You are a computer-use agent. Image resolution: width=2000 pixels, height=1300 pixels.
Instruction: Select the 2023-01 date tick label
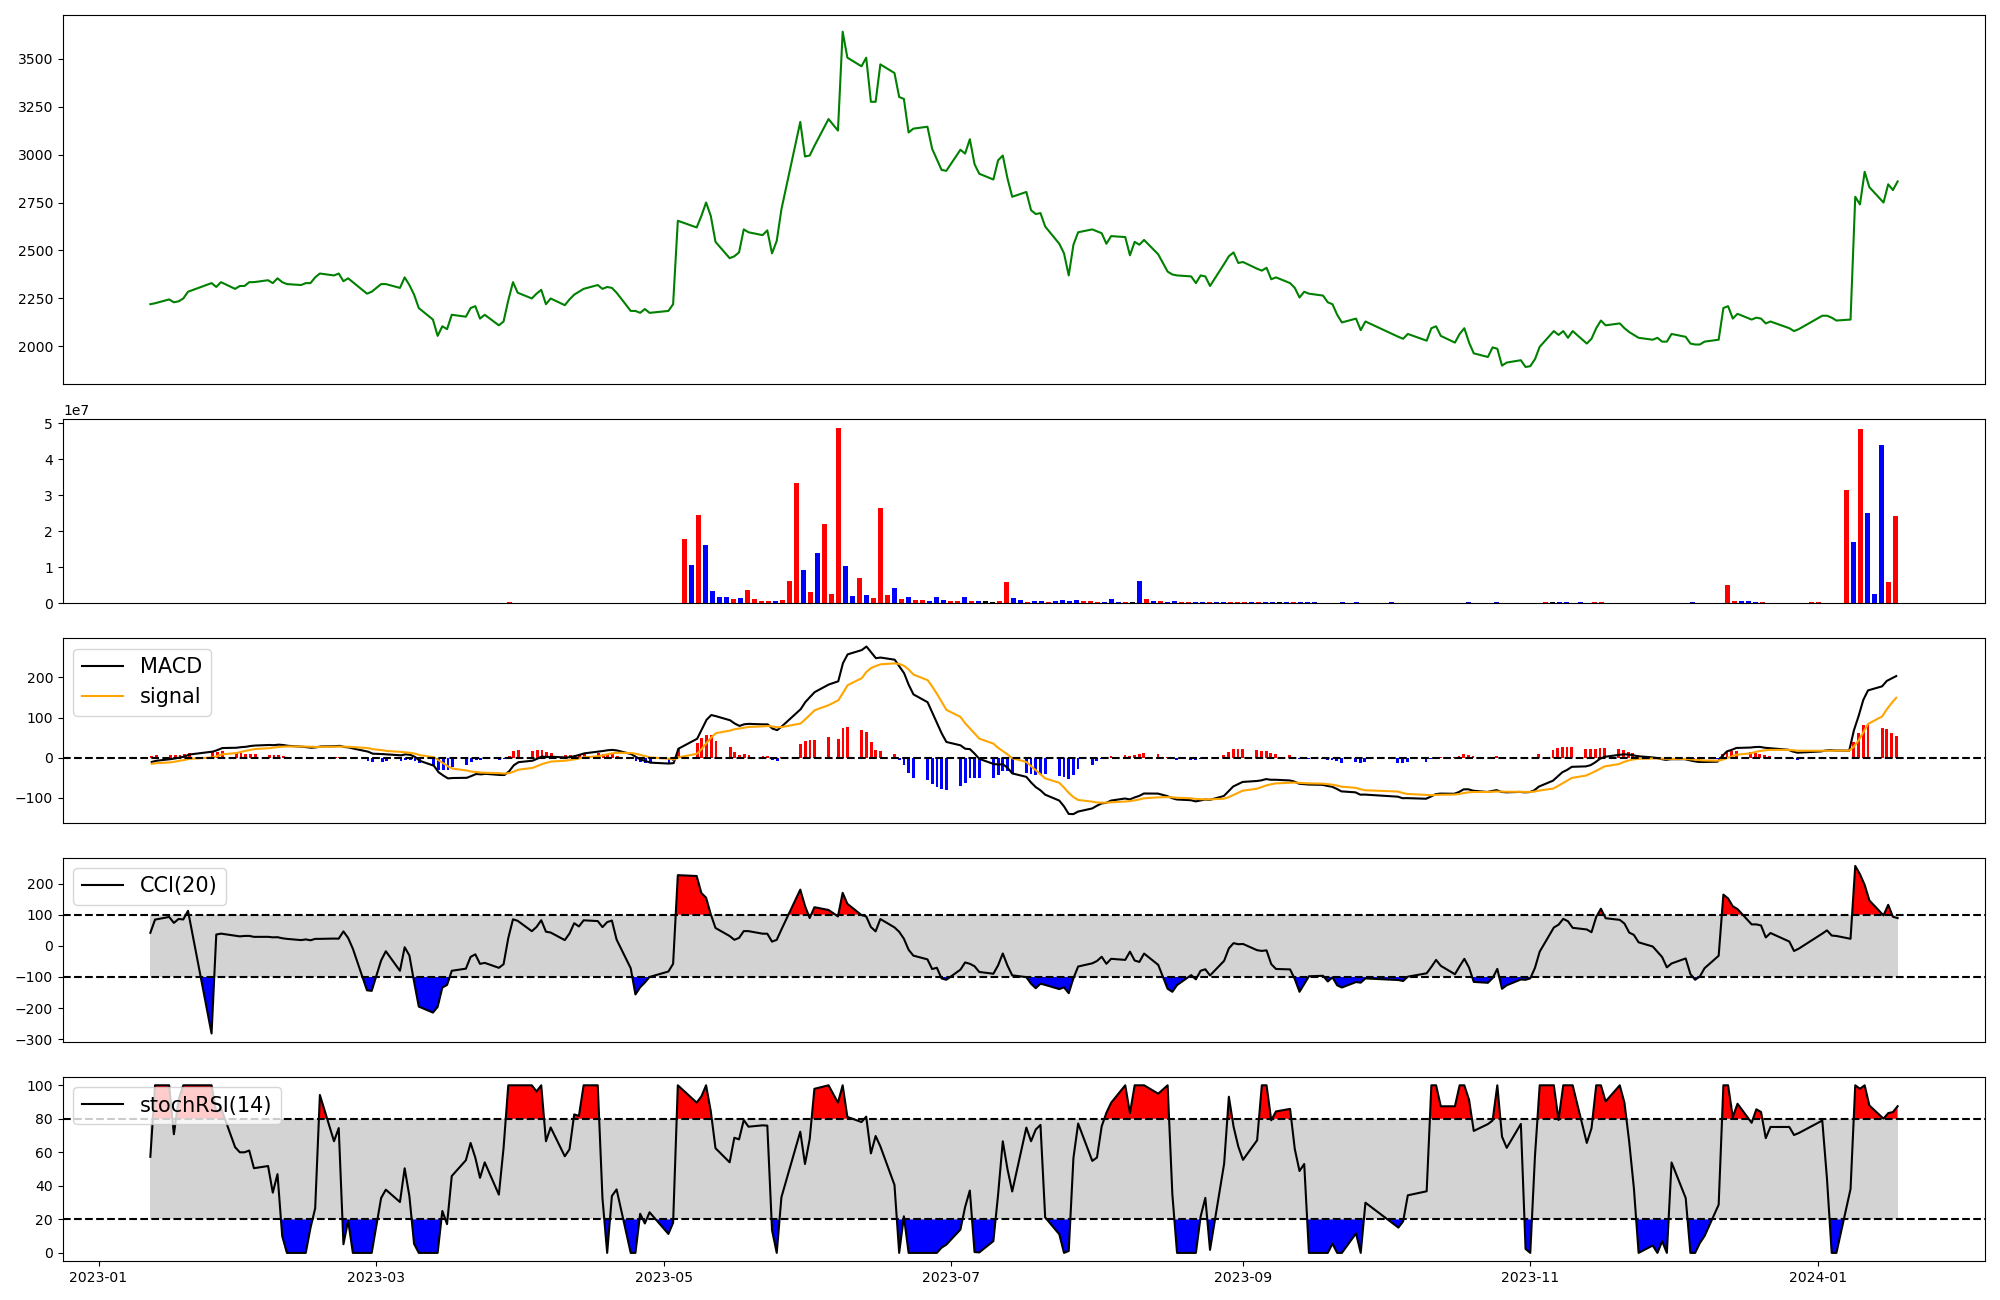point(98,1277)
